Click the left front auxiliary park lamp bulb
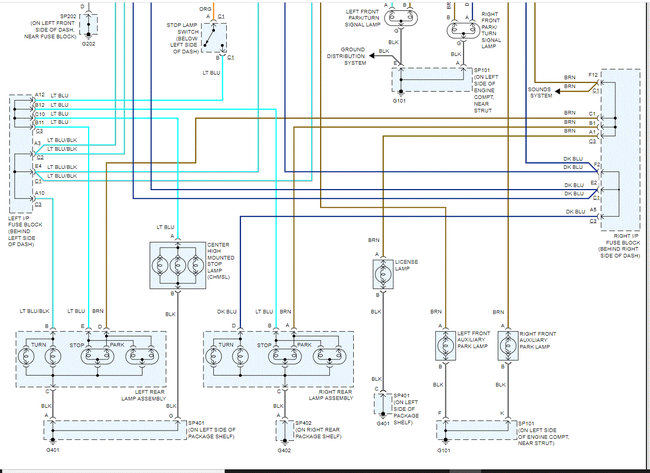Viewport: 650px width, 473px height. coord(446,345)
